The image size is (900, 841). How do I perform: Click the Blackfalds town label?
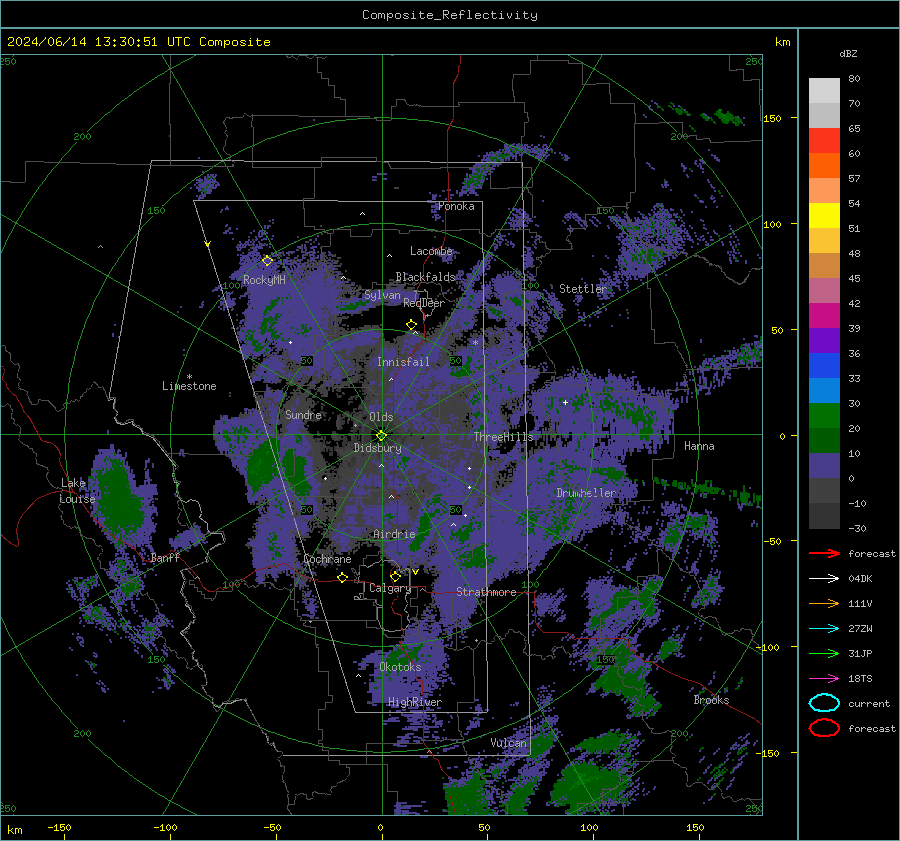(x=425, y=277)
